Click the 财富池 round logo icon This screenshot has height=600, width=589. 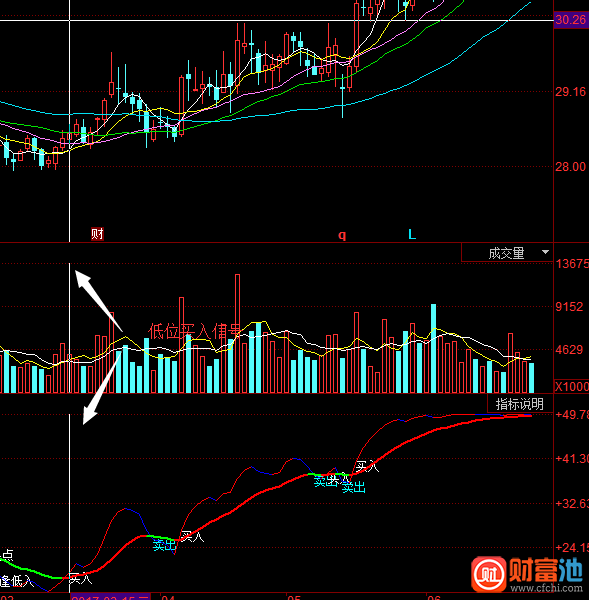tap(489, 574)
